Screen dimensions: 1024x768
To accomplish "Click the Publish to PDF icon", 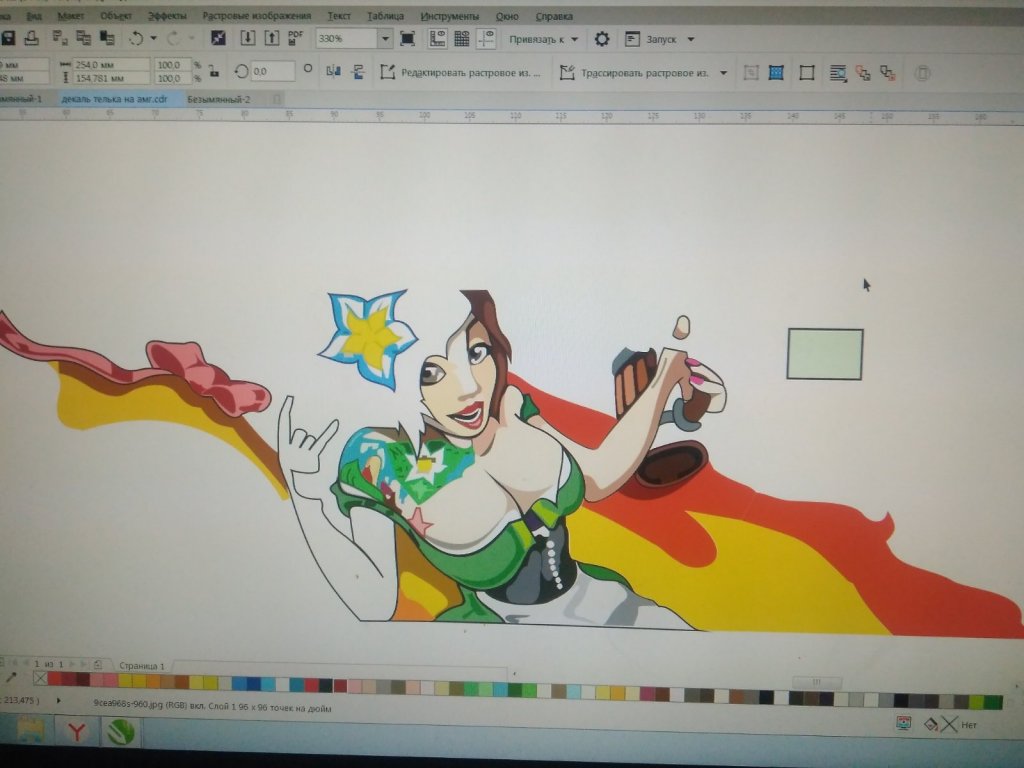I will click(295, 38).
